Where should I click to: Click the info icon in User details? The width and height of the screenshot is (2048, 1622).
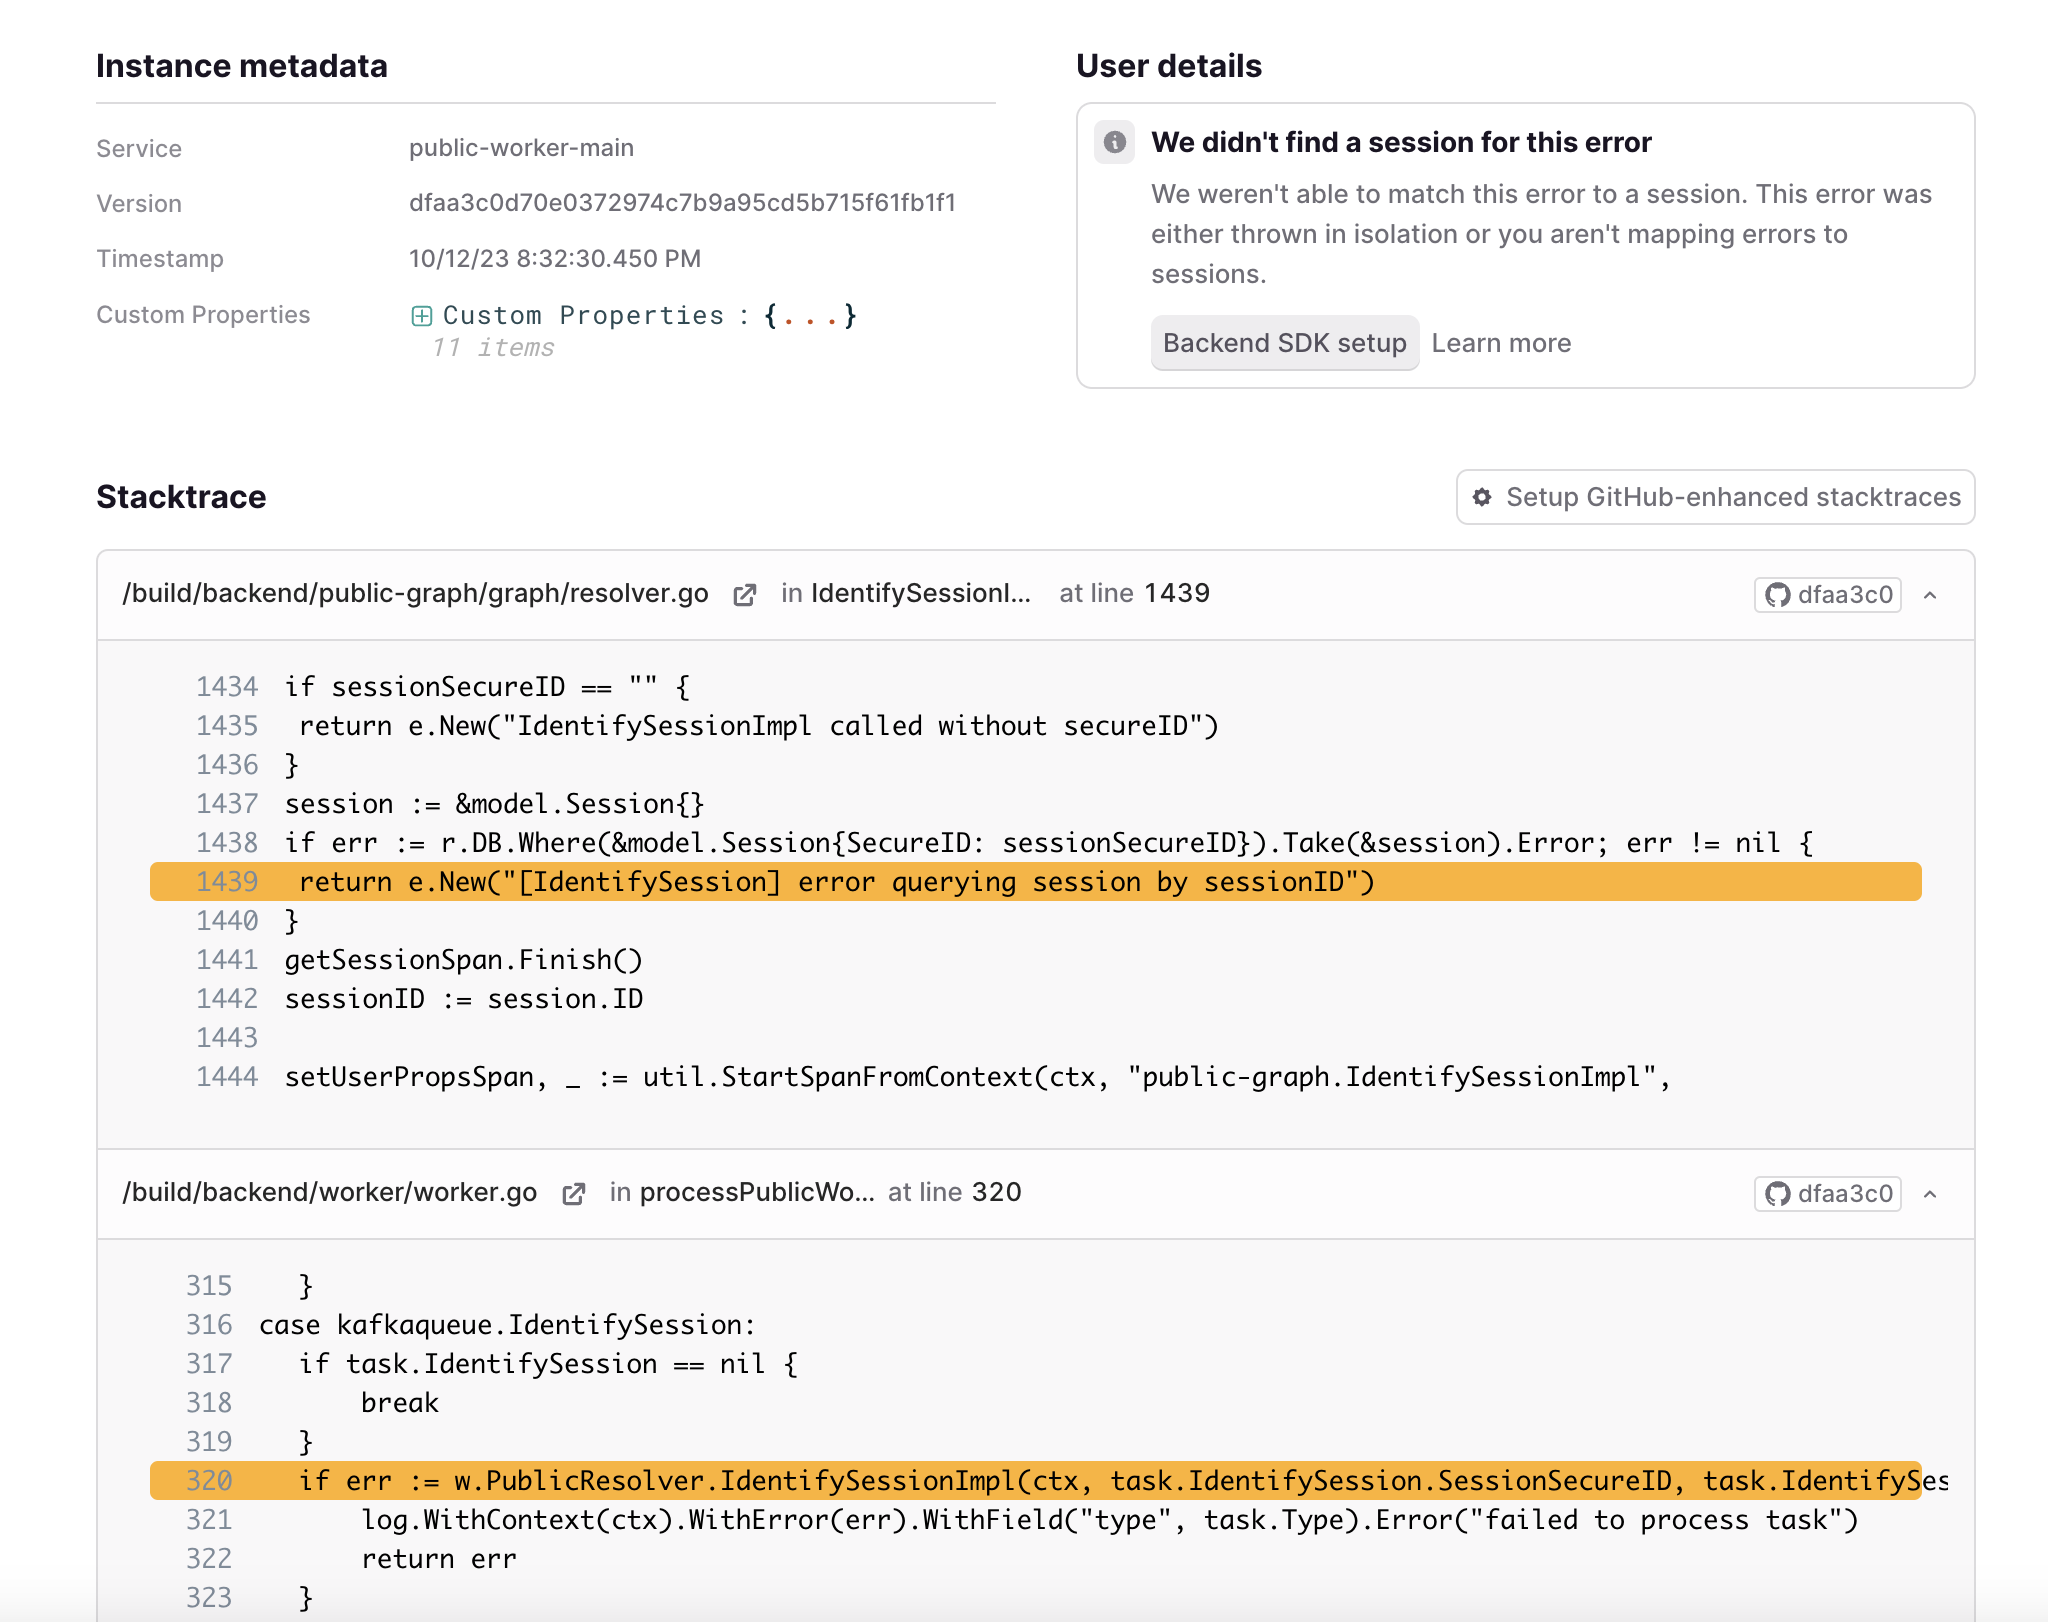point(1114,142)
